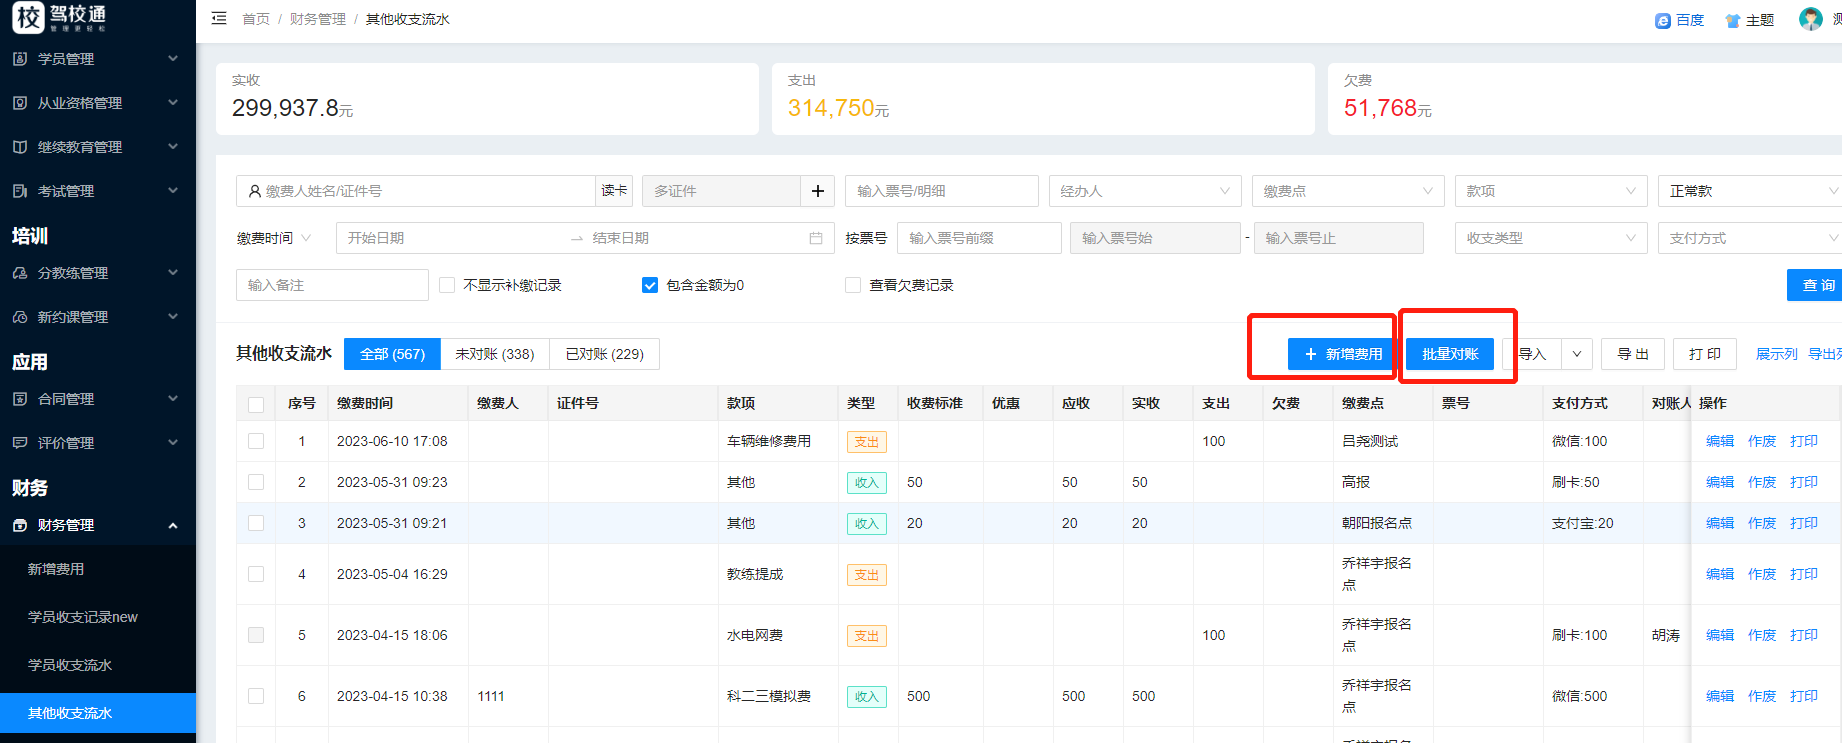This screenshot has height=743, width=1842.
Task: Click the 新增费用 button
Action: 1343,354
